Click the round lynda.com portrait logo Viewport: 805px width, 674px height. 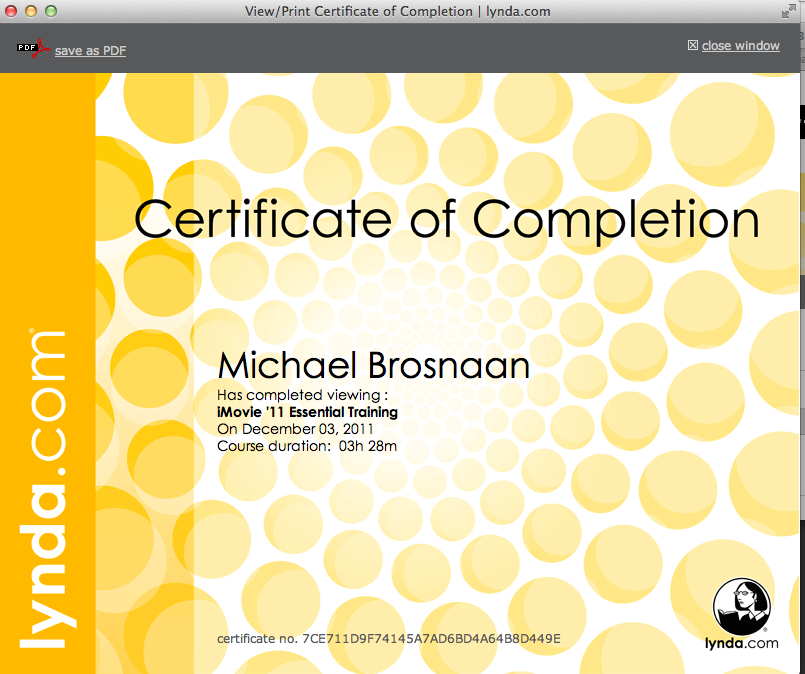tap(741, 607)
